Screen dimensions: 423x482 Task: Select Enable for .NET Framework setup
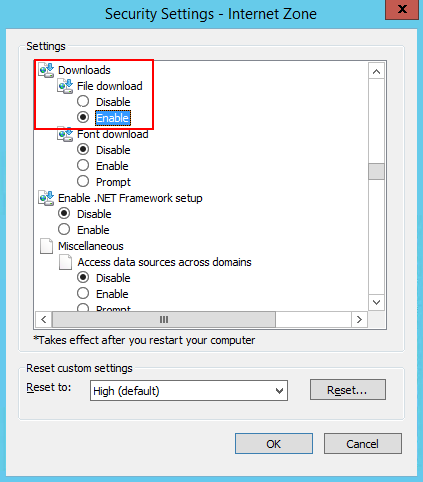64,229
